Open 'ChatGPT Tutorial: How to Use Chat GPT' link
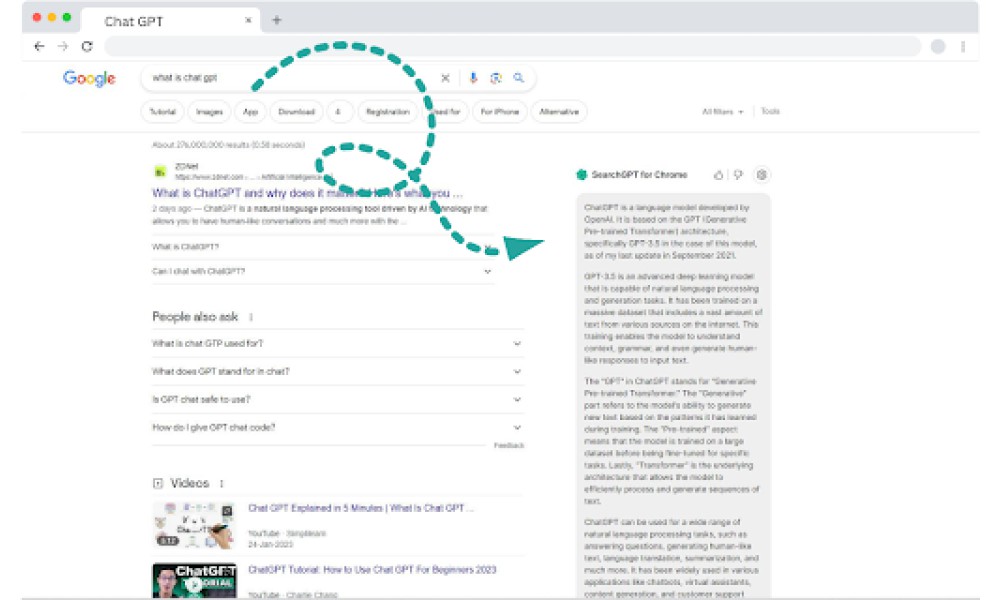This screenshot has height=600, width=1000. pos(372,570)
